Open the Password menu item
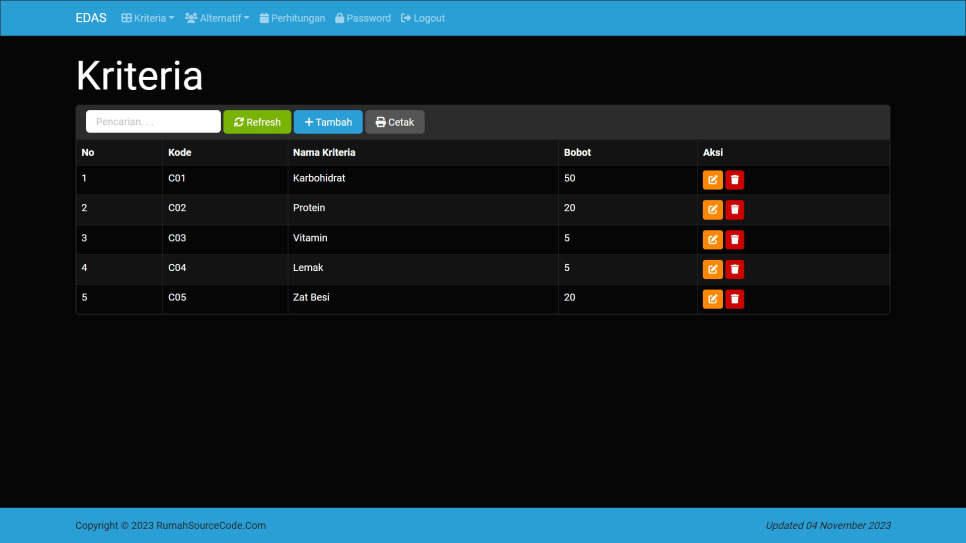 [363, 18]
